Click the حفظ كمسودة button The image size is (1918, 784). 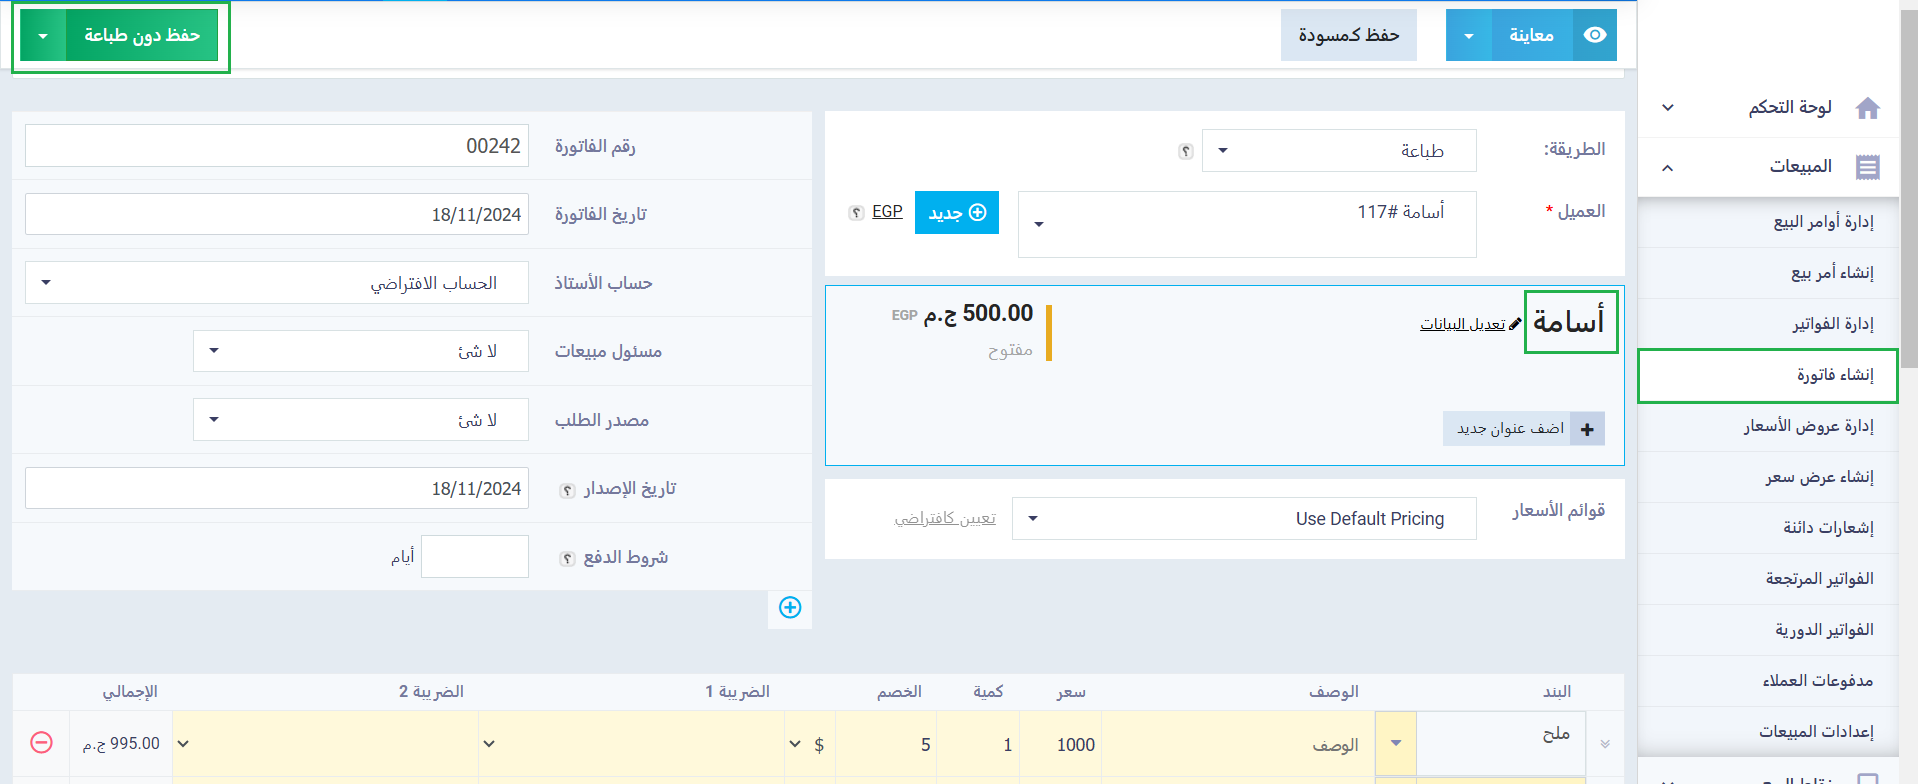tap(1348, 35)
